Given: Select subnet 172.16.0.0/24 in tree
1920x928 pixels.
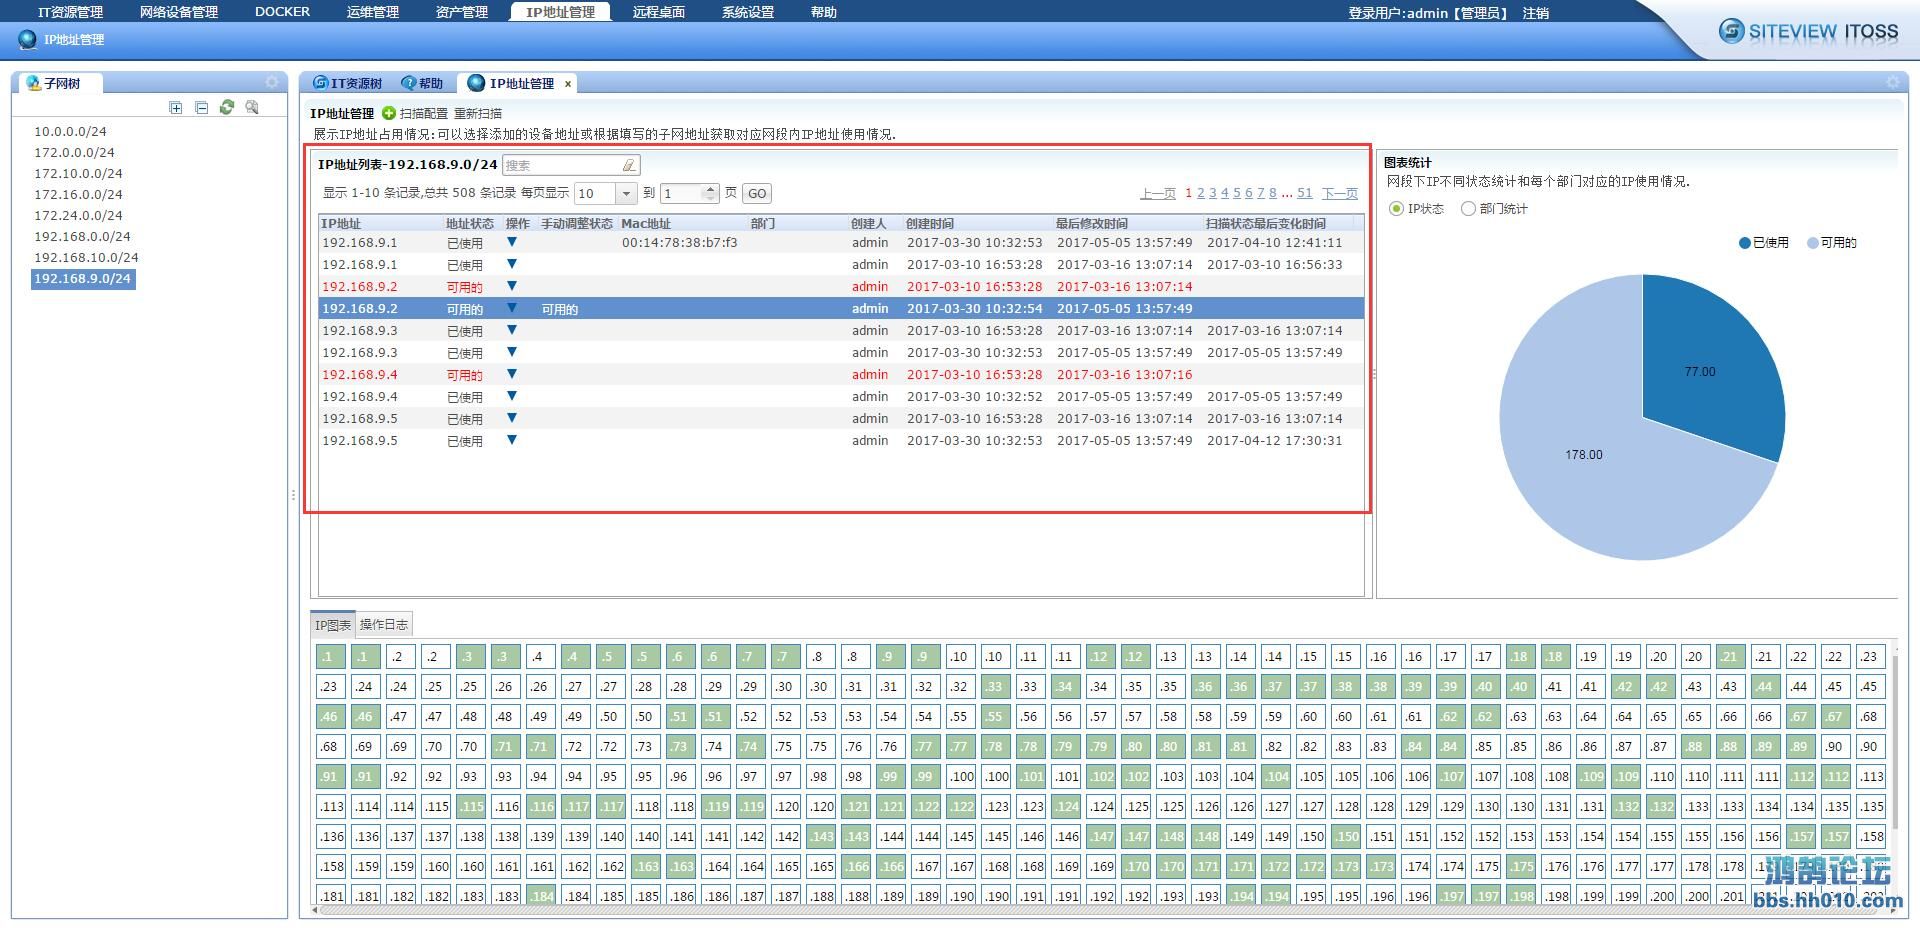Looking at the screenshot, I should pyautogui.click(x=78, y=194).
